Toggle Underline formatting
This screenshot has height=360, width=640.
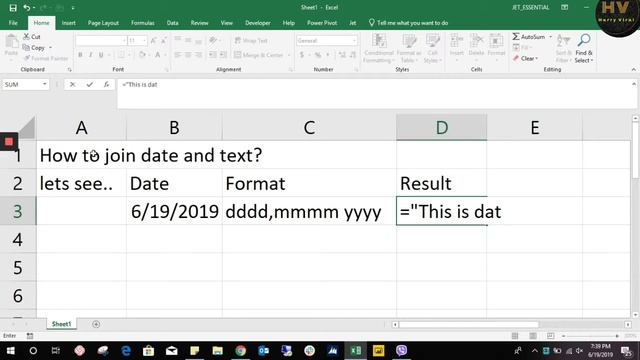click(x=101, y=55)
